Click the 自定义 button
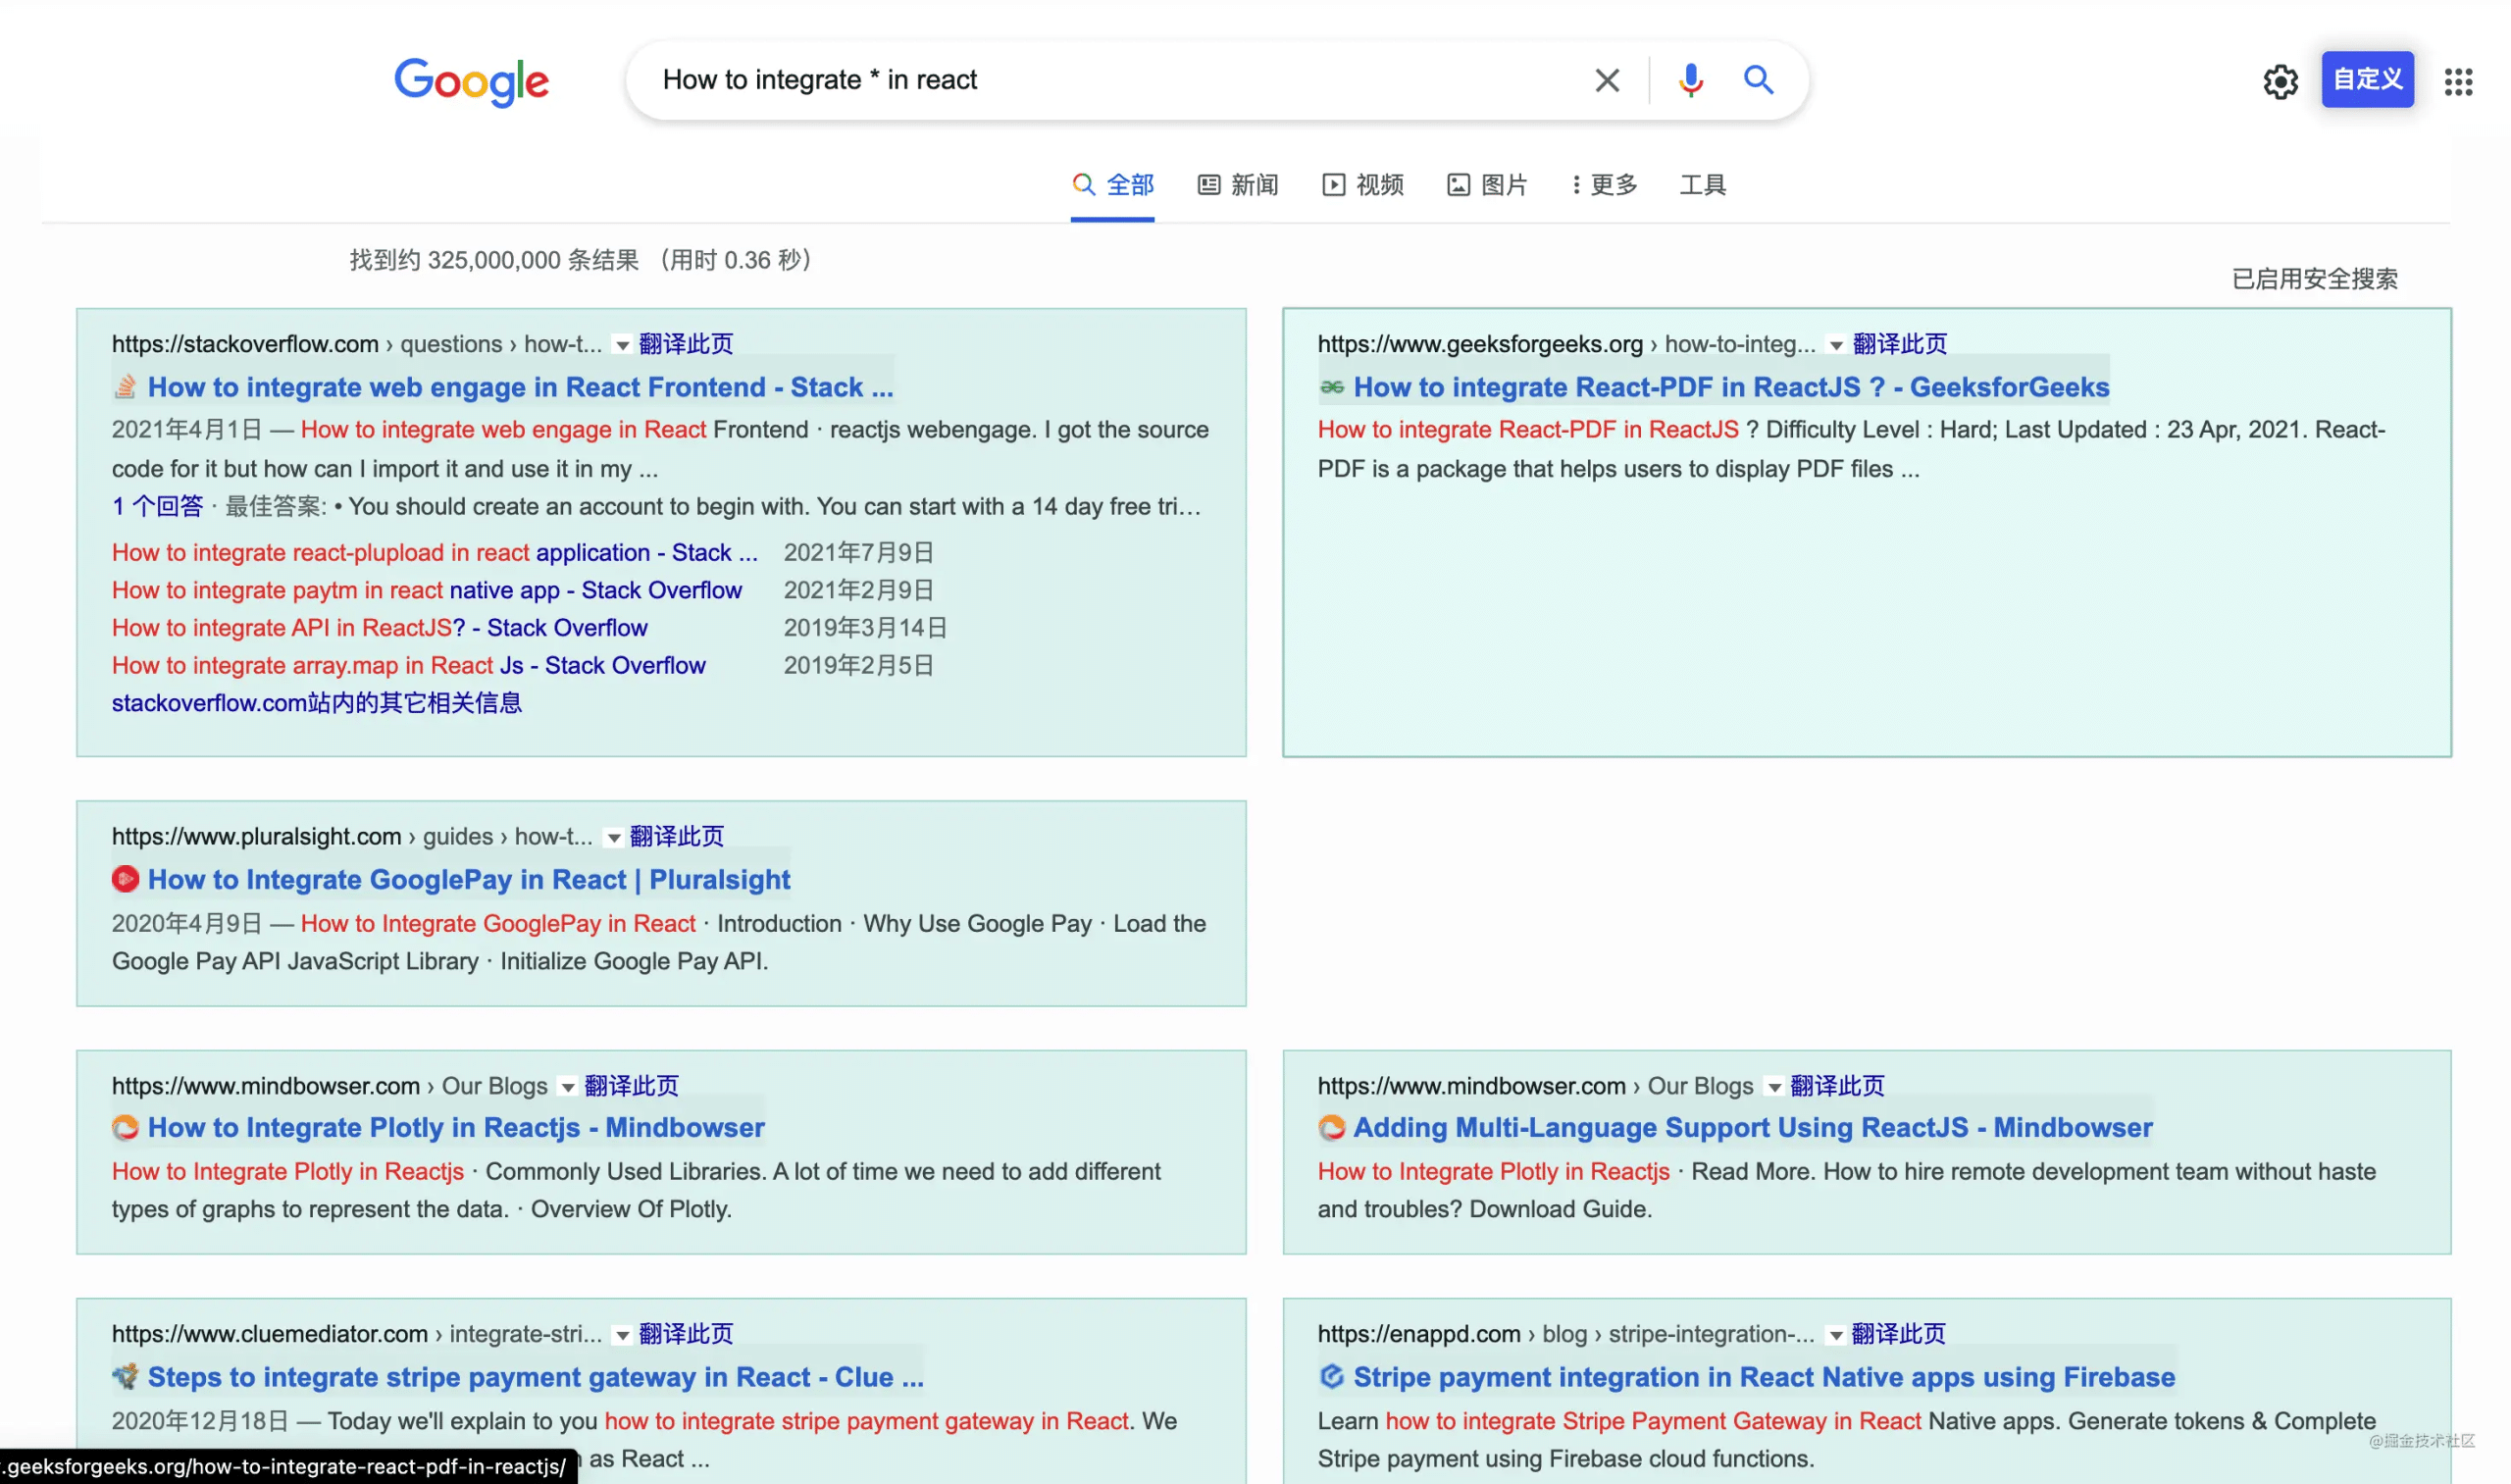The image size is (2511, 1484). [x=2367, y=79]
